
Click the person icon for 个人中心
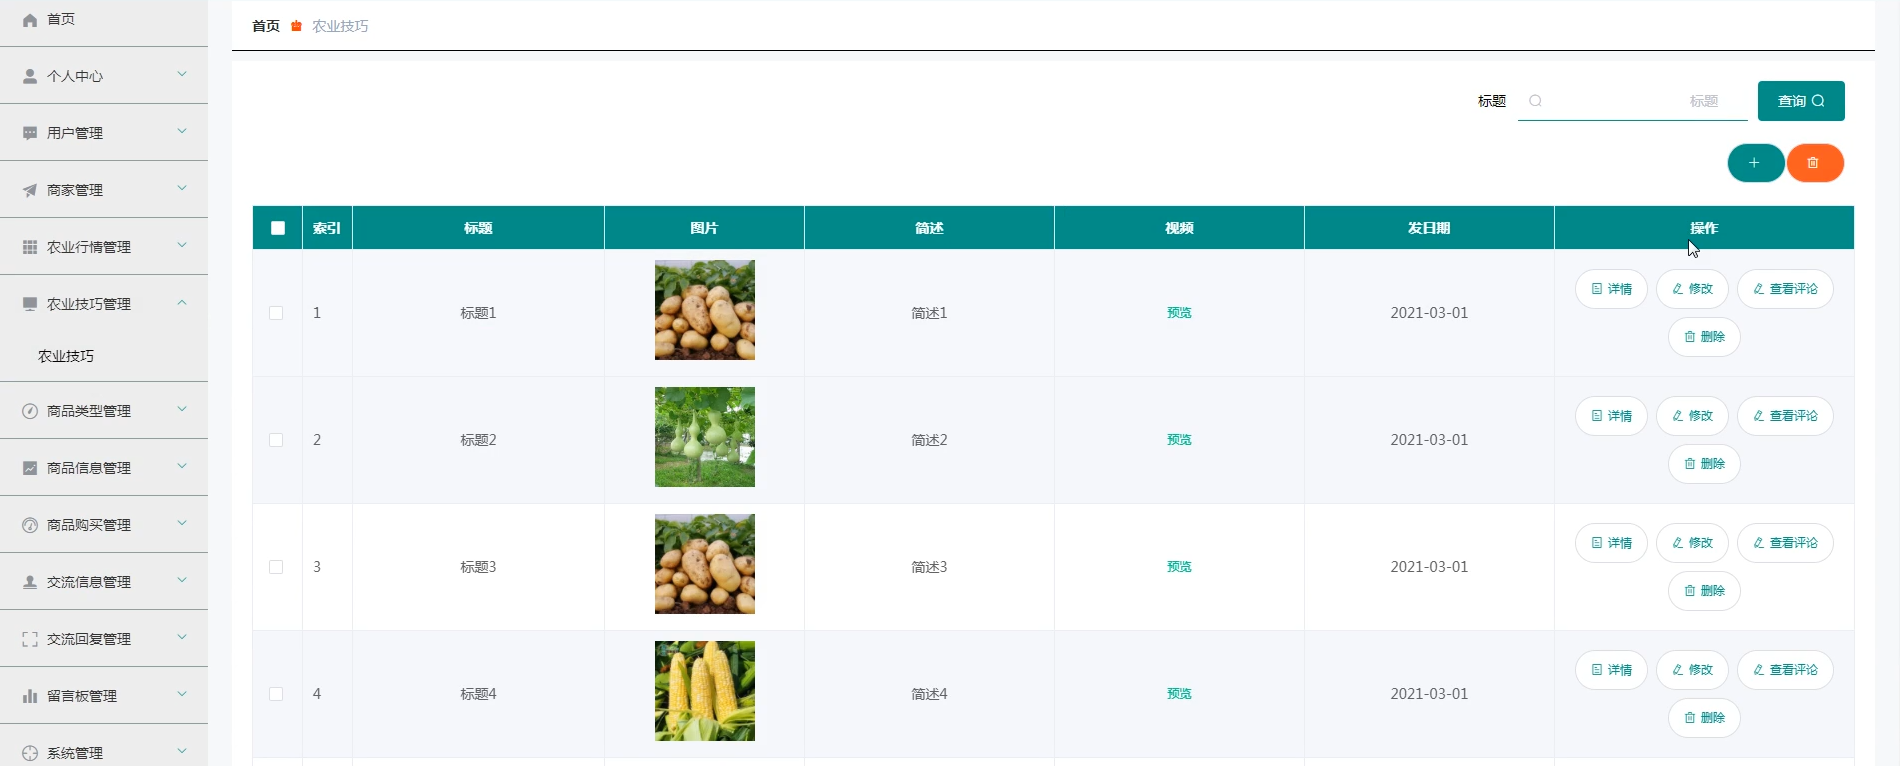tap(30, 76)
